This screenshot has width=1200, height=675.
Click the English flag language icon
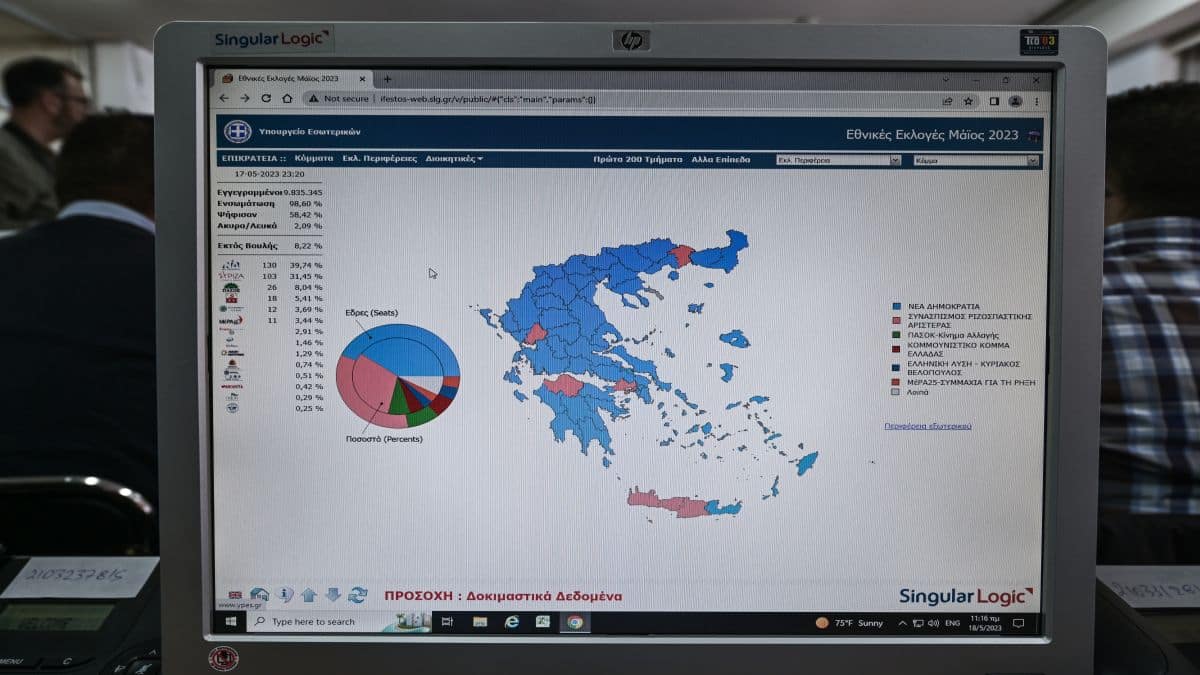[234, 594]
